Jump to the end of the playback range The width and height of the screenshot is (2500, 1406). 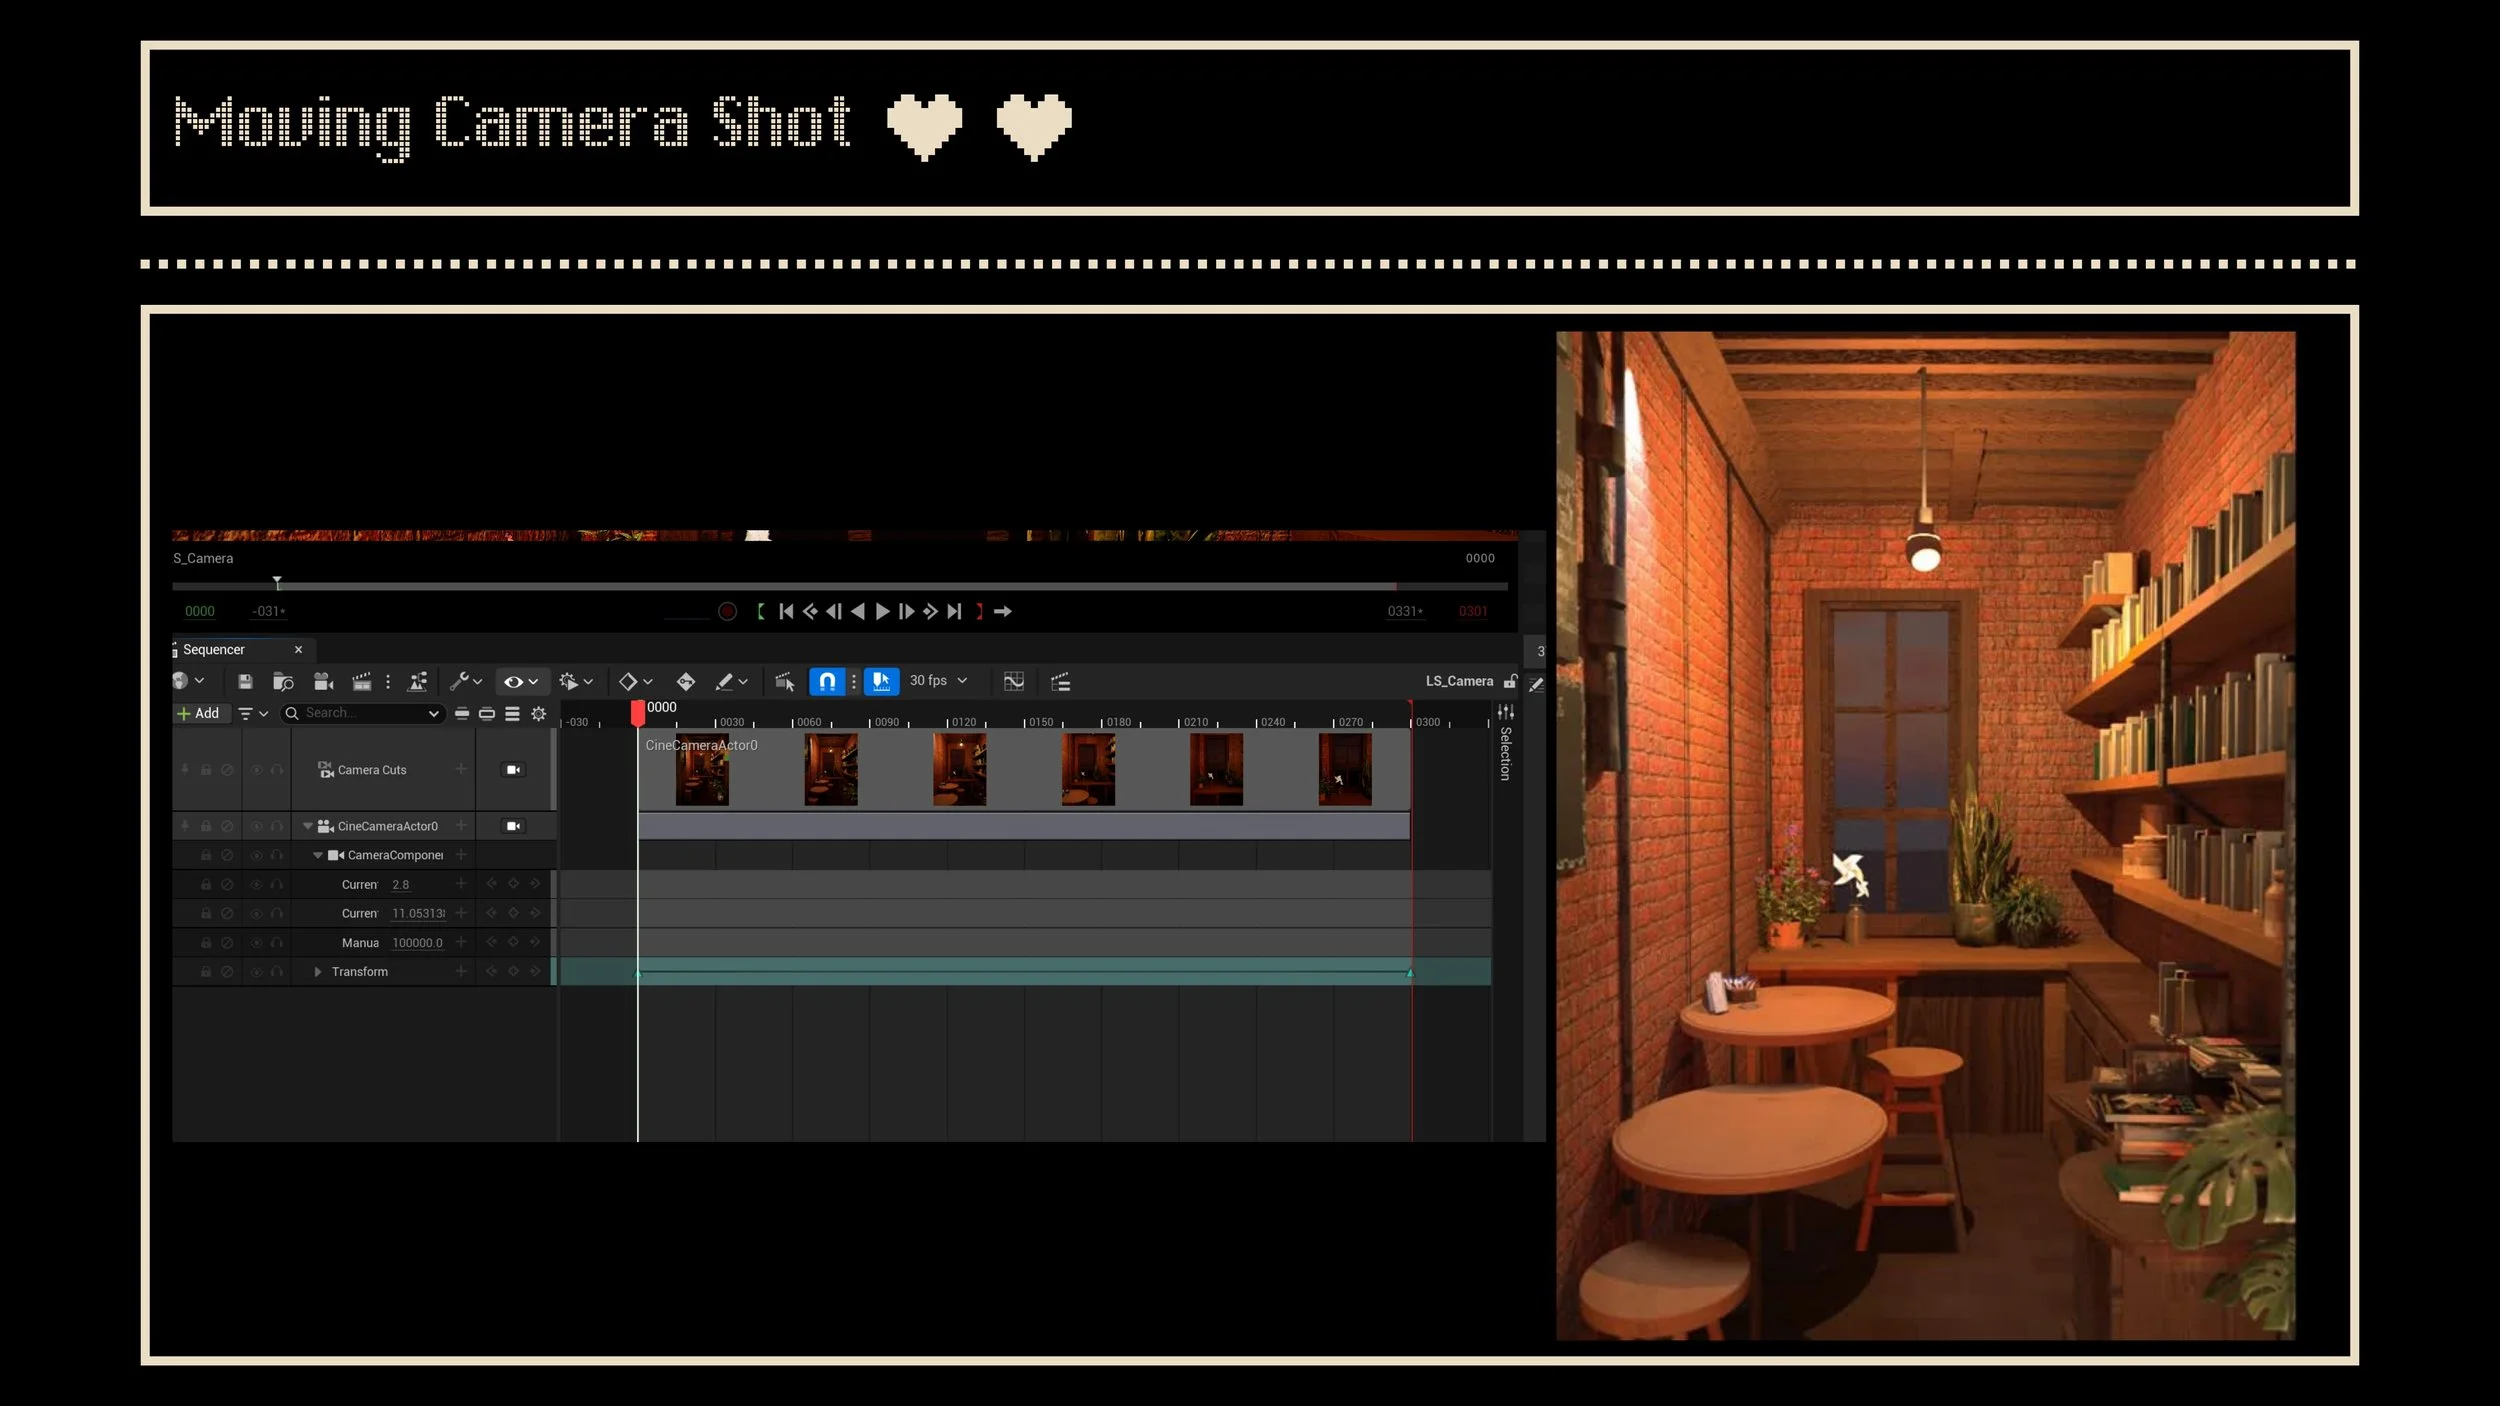[x=955, y=611]
